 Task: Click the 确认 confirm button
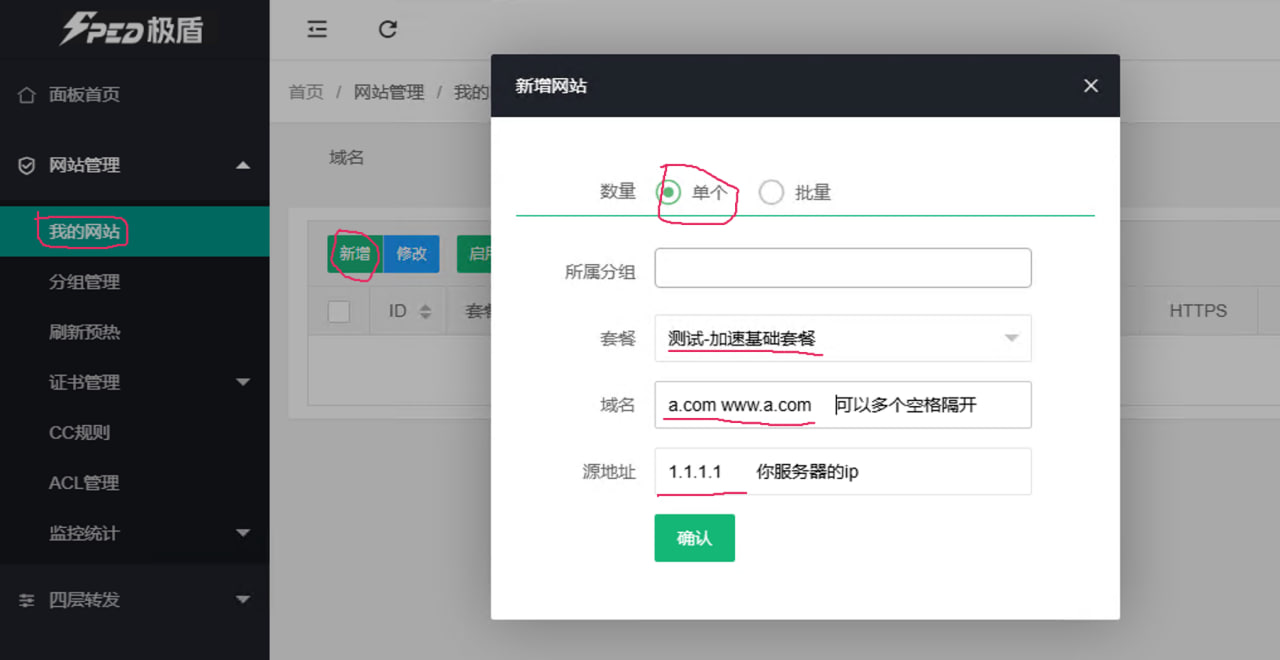click(x=694, y=538)
